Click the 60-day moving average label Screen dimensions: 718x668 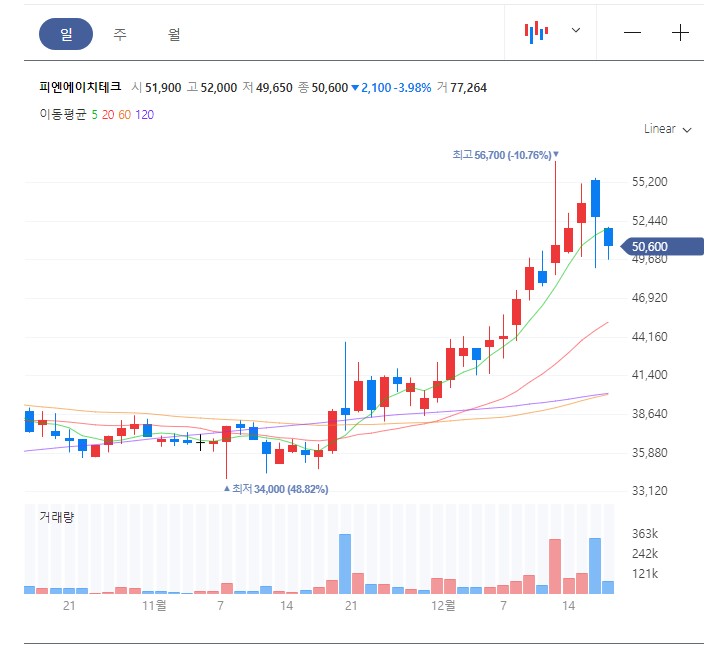(x=125, y=114)
